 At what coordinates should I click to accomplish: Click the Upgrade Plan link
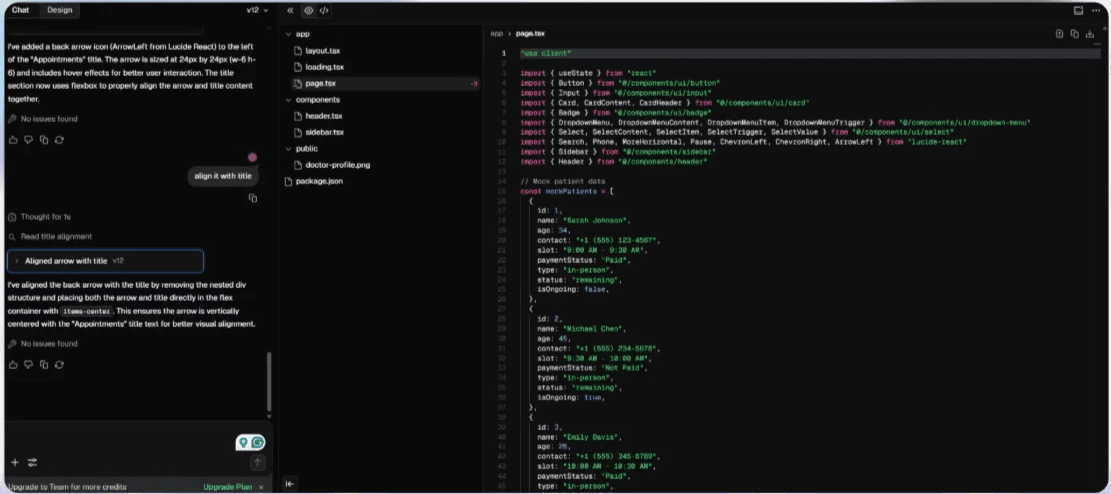[x=227, y=487]
